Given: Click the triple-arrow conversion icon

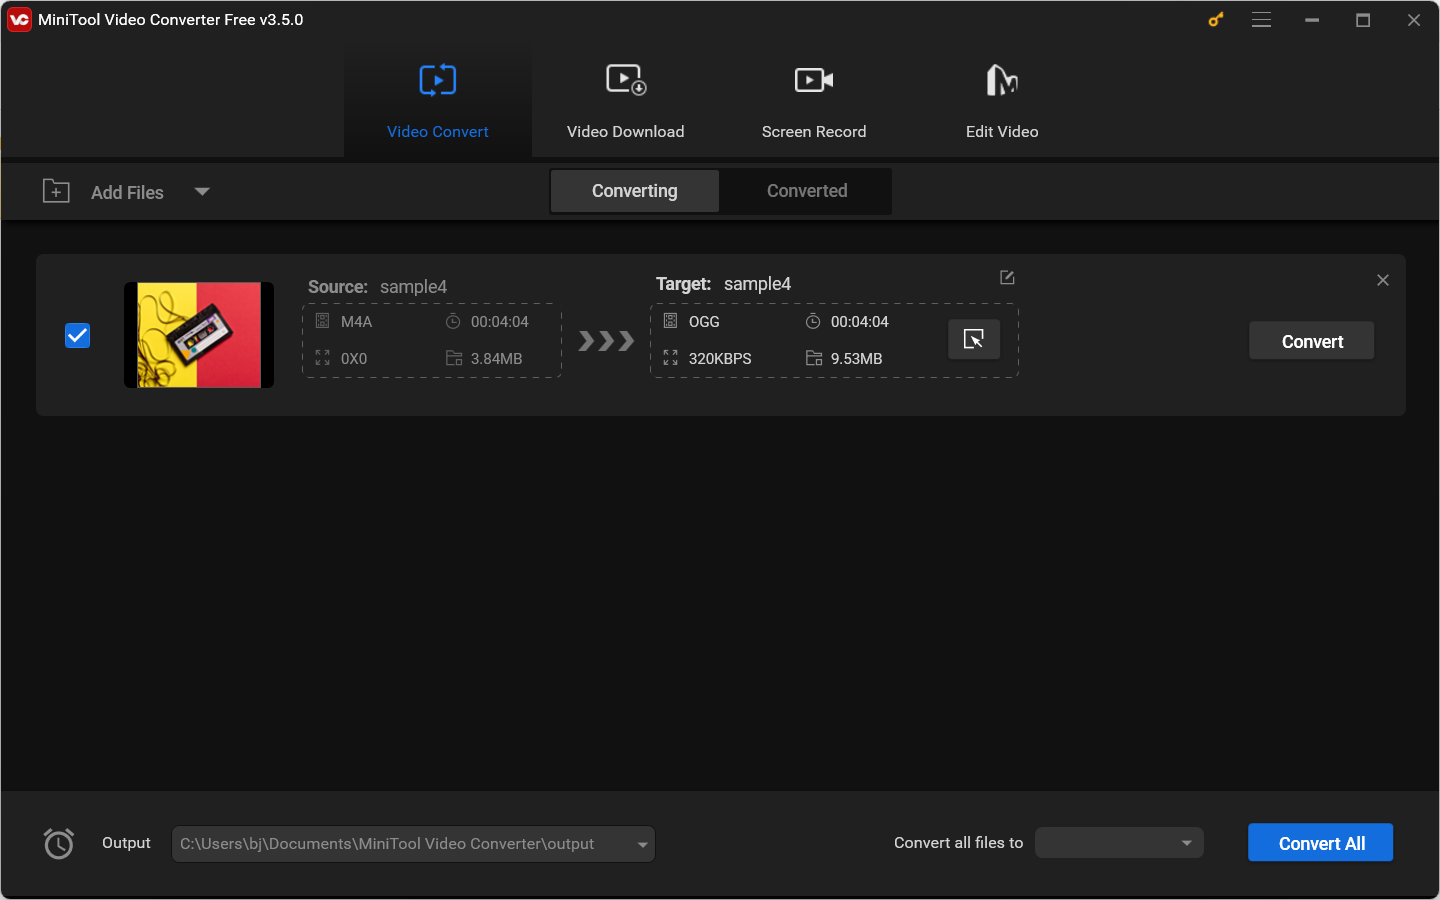Looking at the screenshot, I should click(x=606, y=341).
